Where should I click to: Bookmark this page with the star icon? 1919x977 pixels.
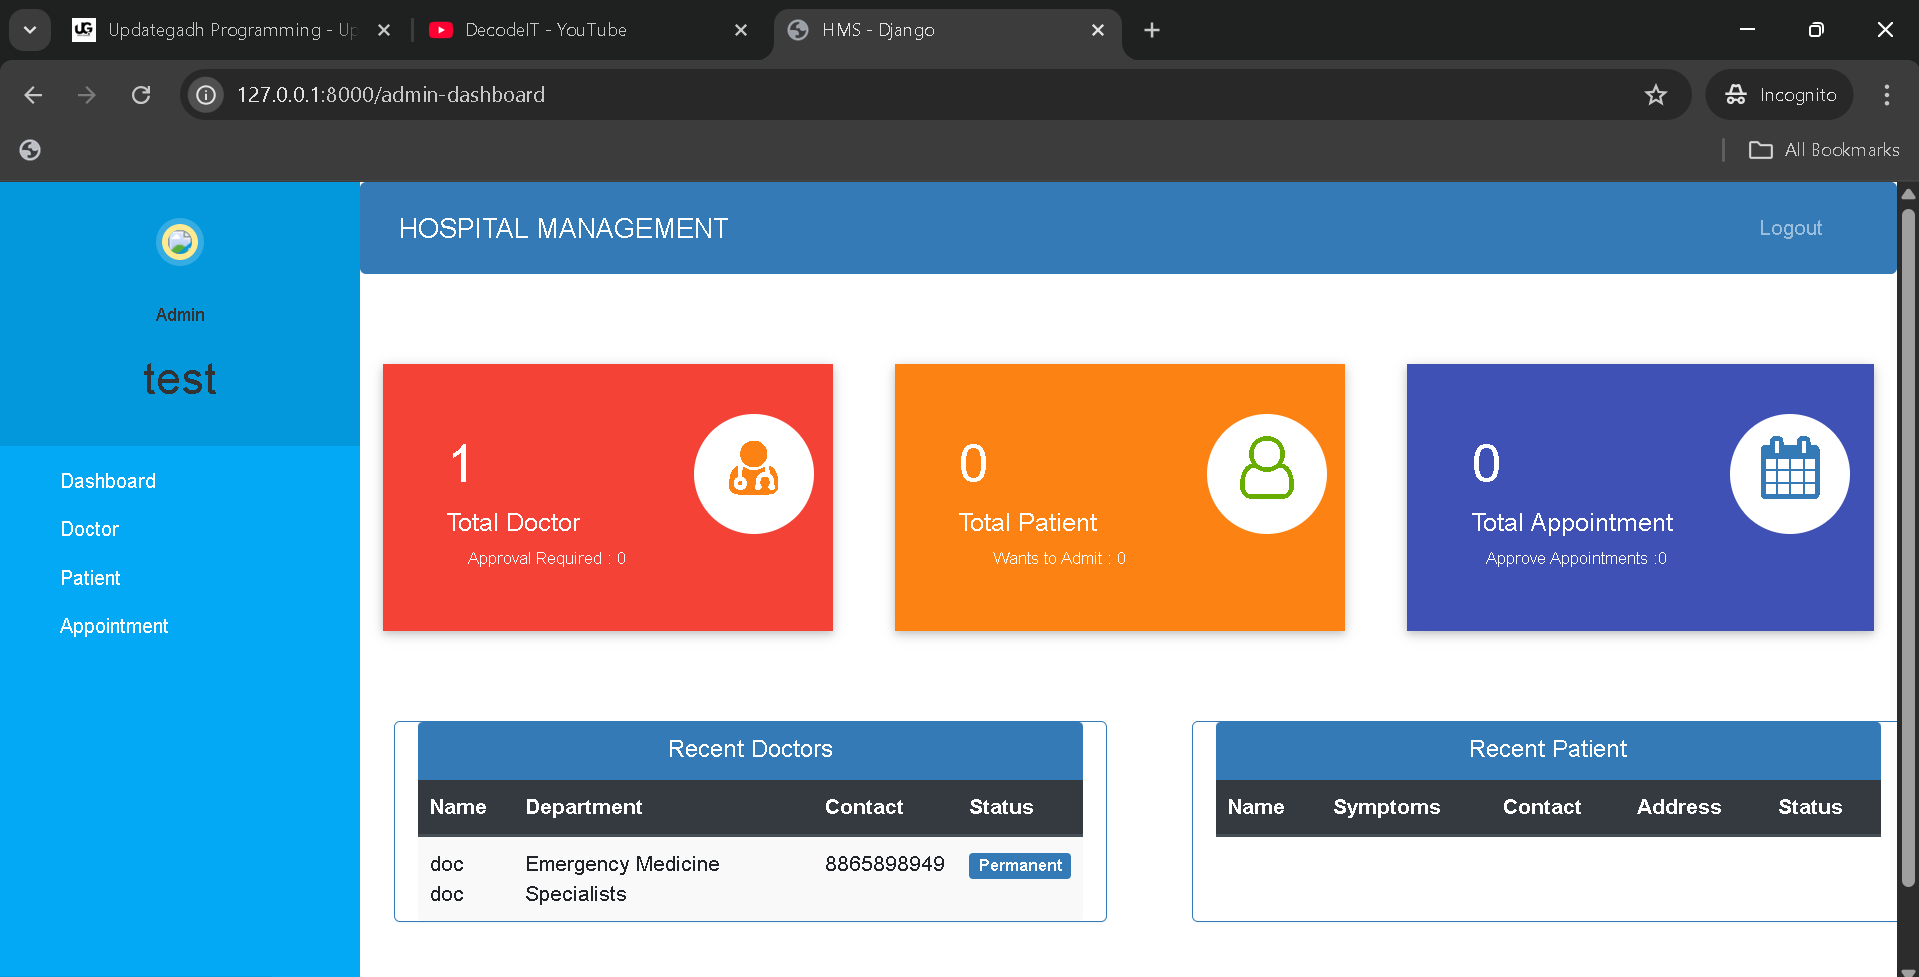pyautogui.click(x=1656, y=95)
